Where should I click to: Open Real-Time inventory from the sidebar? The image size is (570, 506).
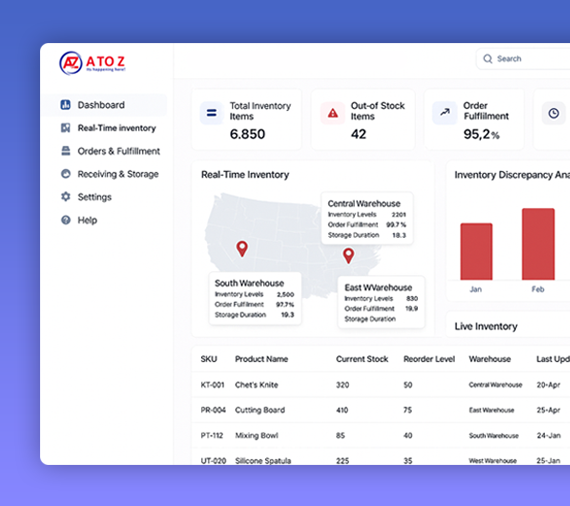tap(108, 128)
